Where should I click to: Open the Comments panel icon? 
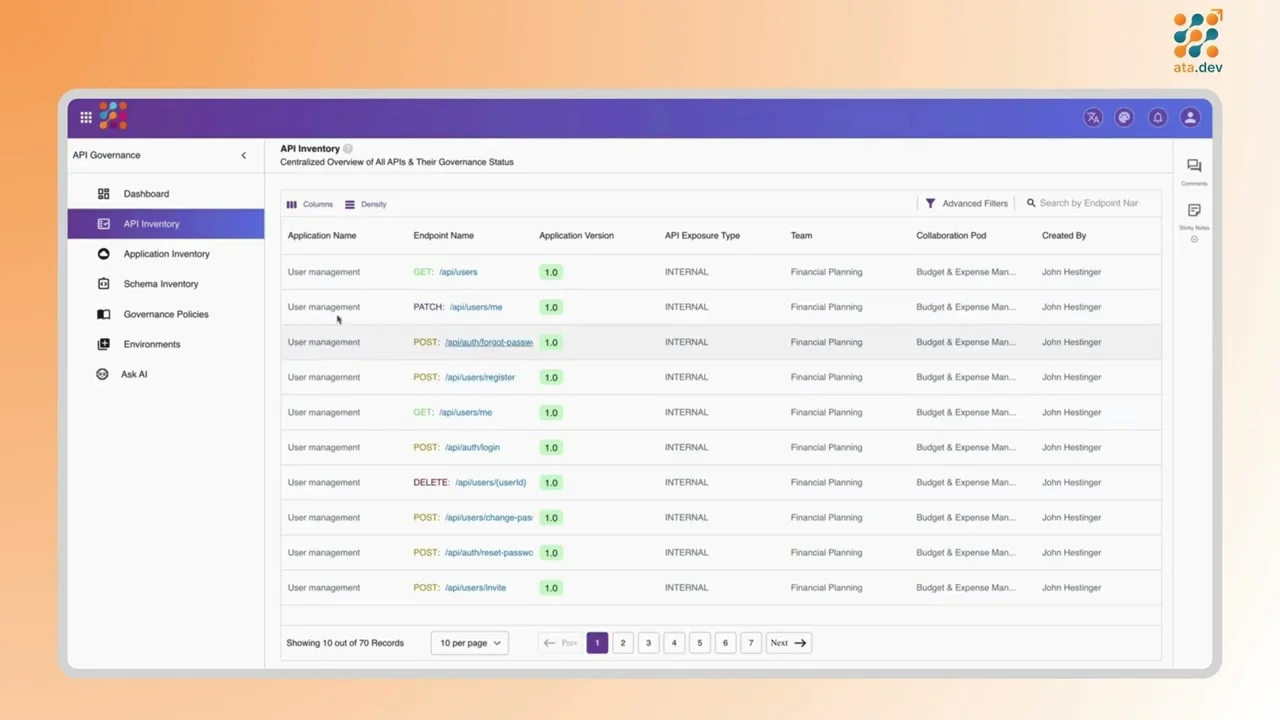1193,165
